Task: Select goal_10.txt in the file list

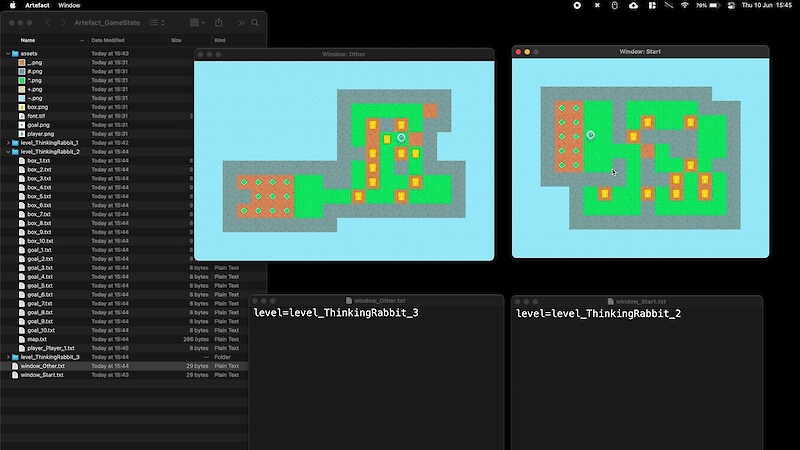Action: pos(41,330)
